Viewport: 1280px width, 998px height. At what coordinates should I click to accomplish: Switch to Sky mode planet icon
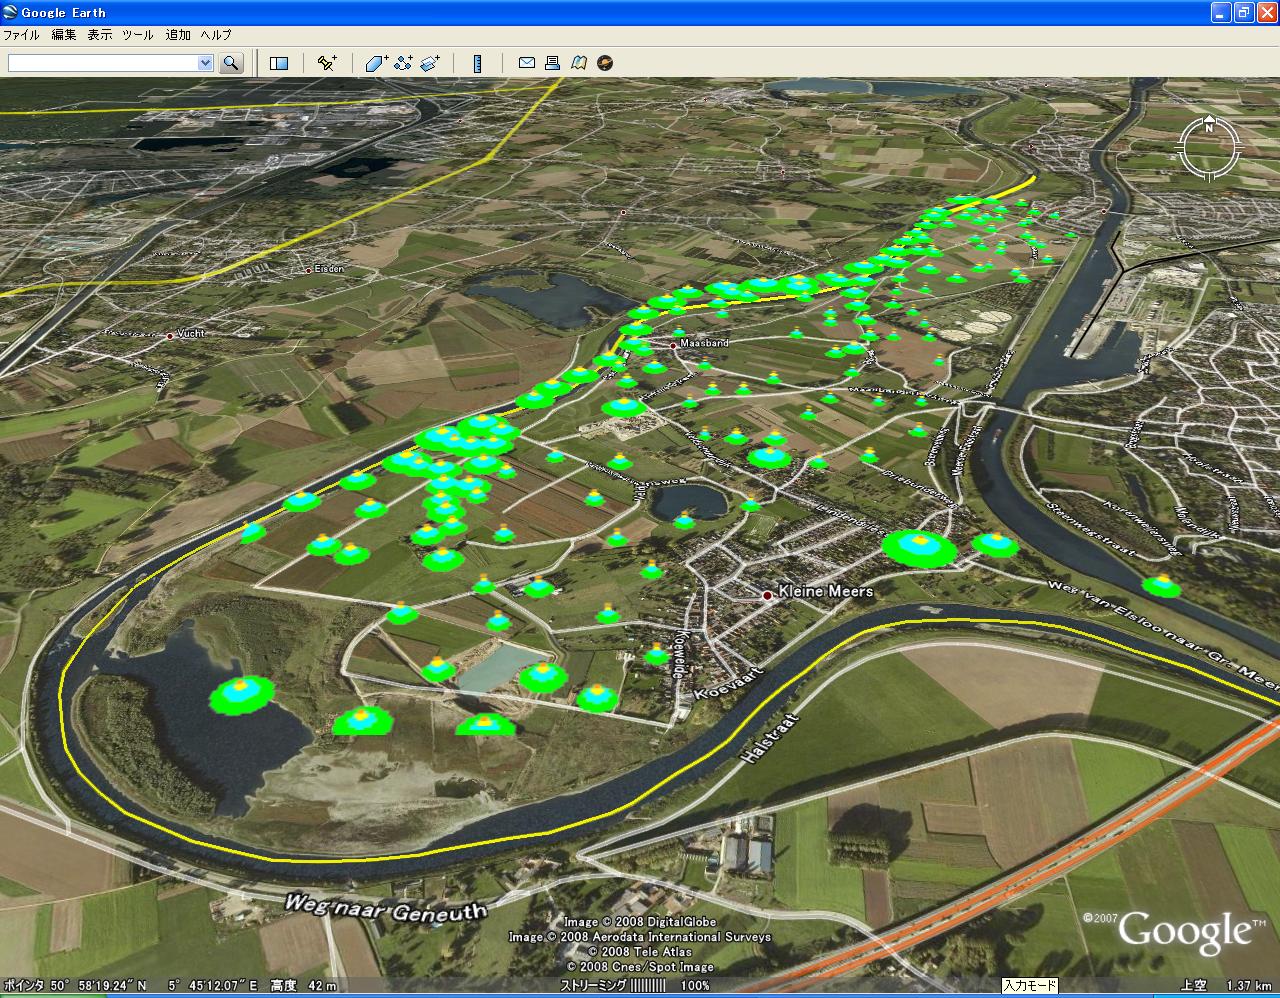pyautogui.click(x=605, y=63)
